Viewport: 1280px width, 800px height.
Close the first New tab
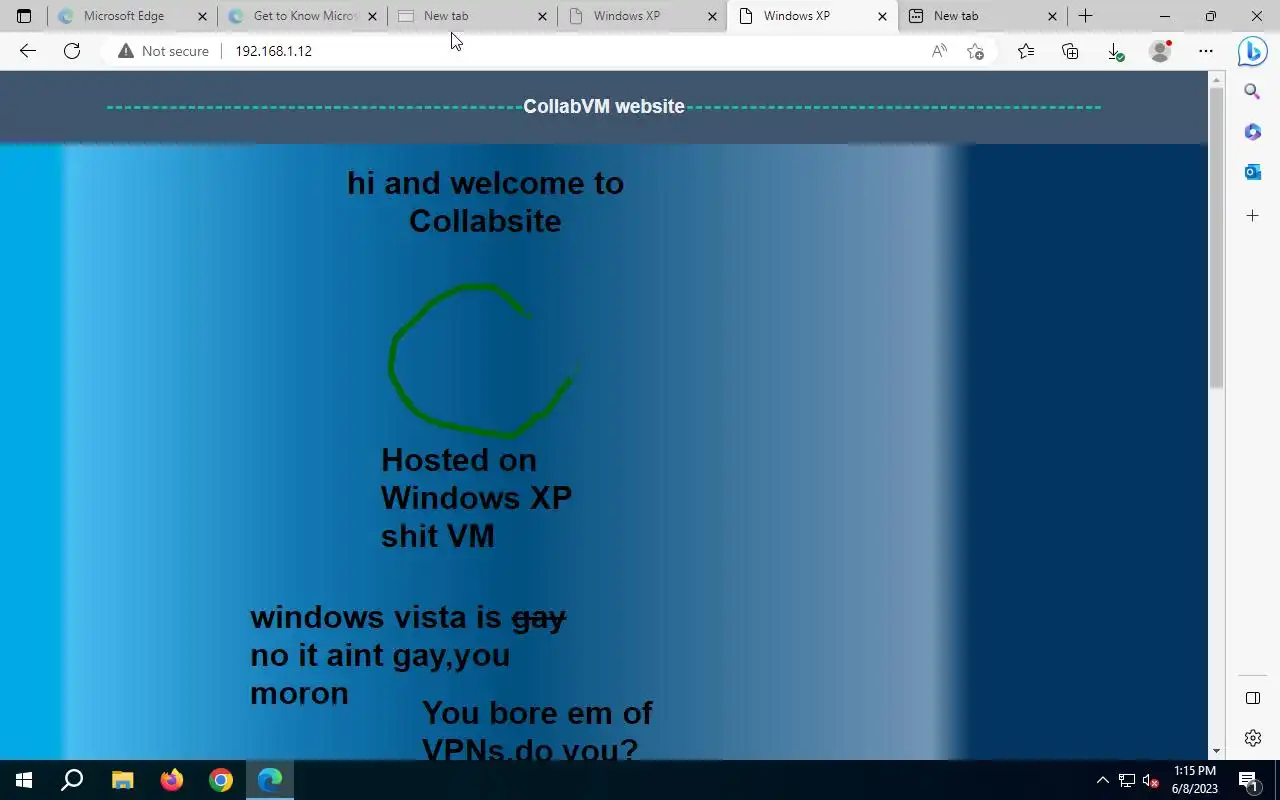(542, 16)
